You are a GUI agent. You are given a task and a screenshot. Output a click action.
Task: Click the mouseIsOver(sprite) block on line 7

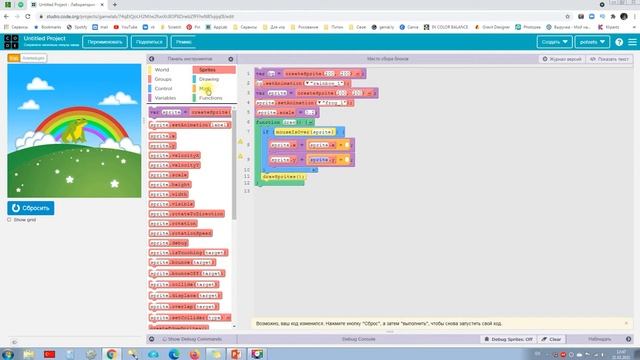point(305,132)
